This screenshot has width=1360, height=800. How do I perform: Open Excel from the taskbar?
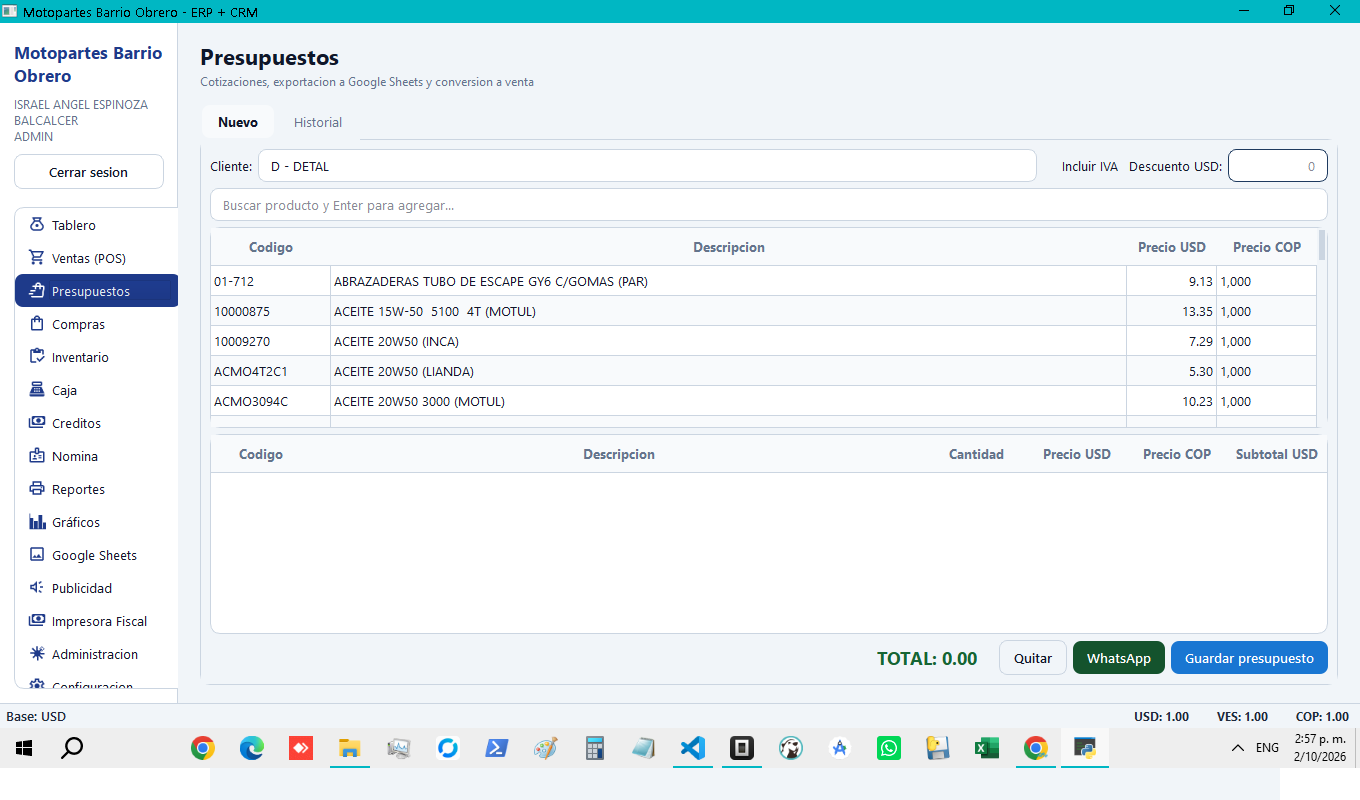click(986, 748)
